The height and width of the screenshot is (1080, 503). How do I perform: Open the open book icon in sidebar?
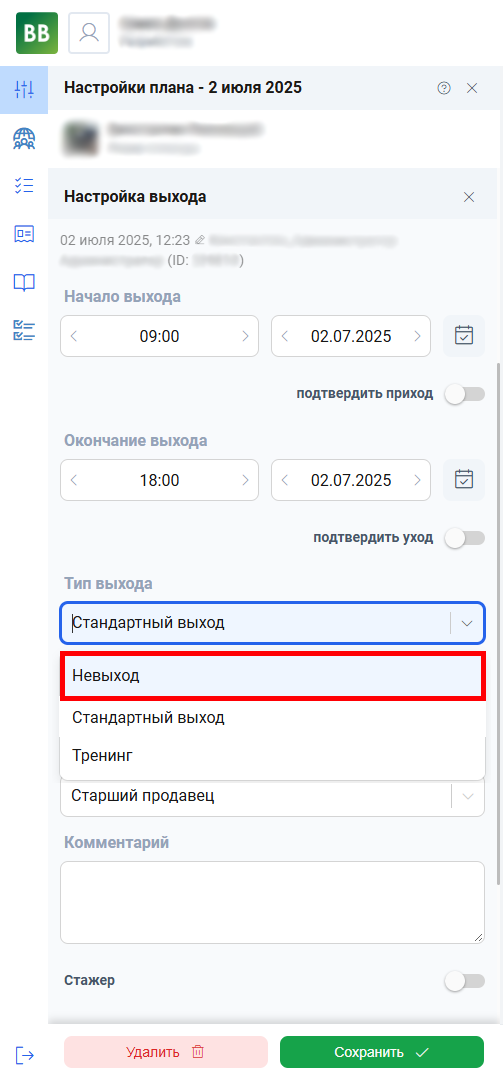(x=24, y=282)
